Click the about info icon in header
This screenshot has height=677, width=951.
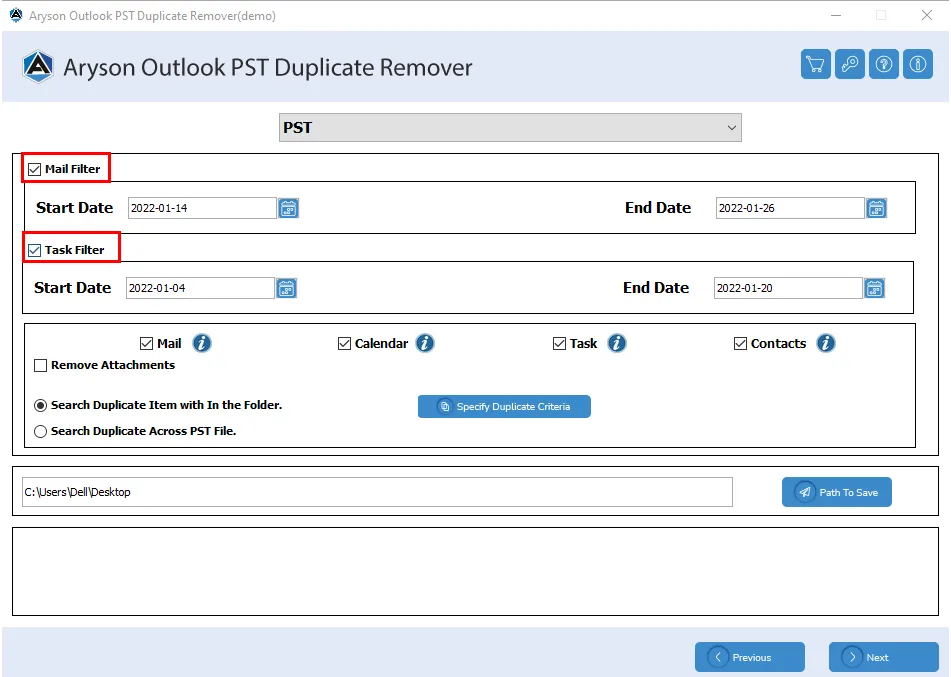(x=917, y=64)
